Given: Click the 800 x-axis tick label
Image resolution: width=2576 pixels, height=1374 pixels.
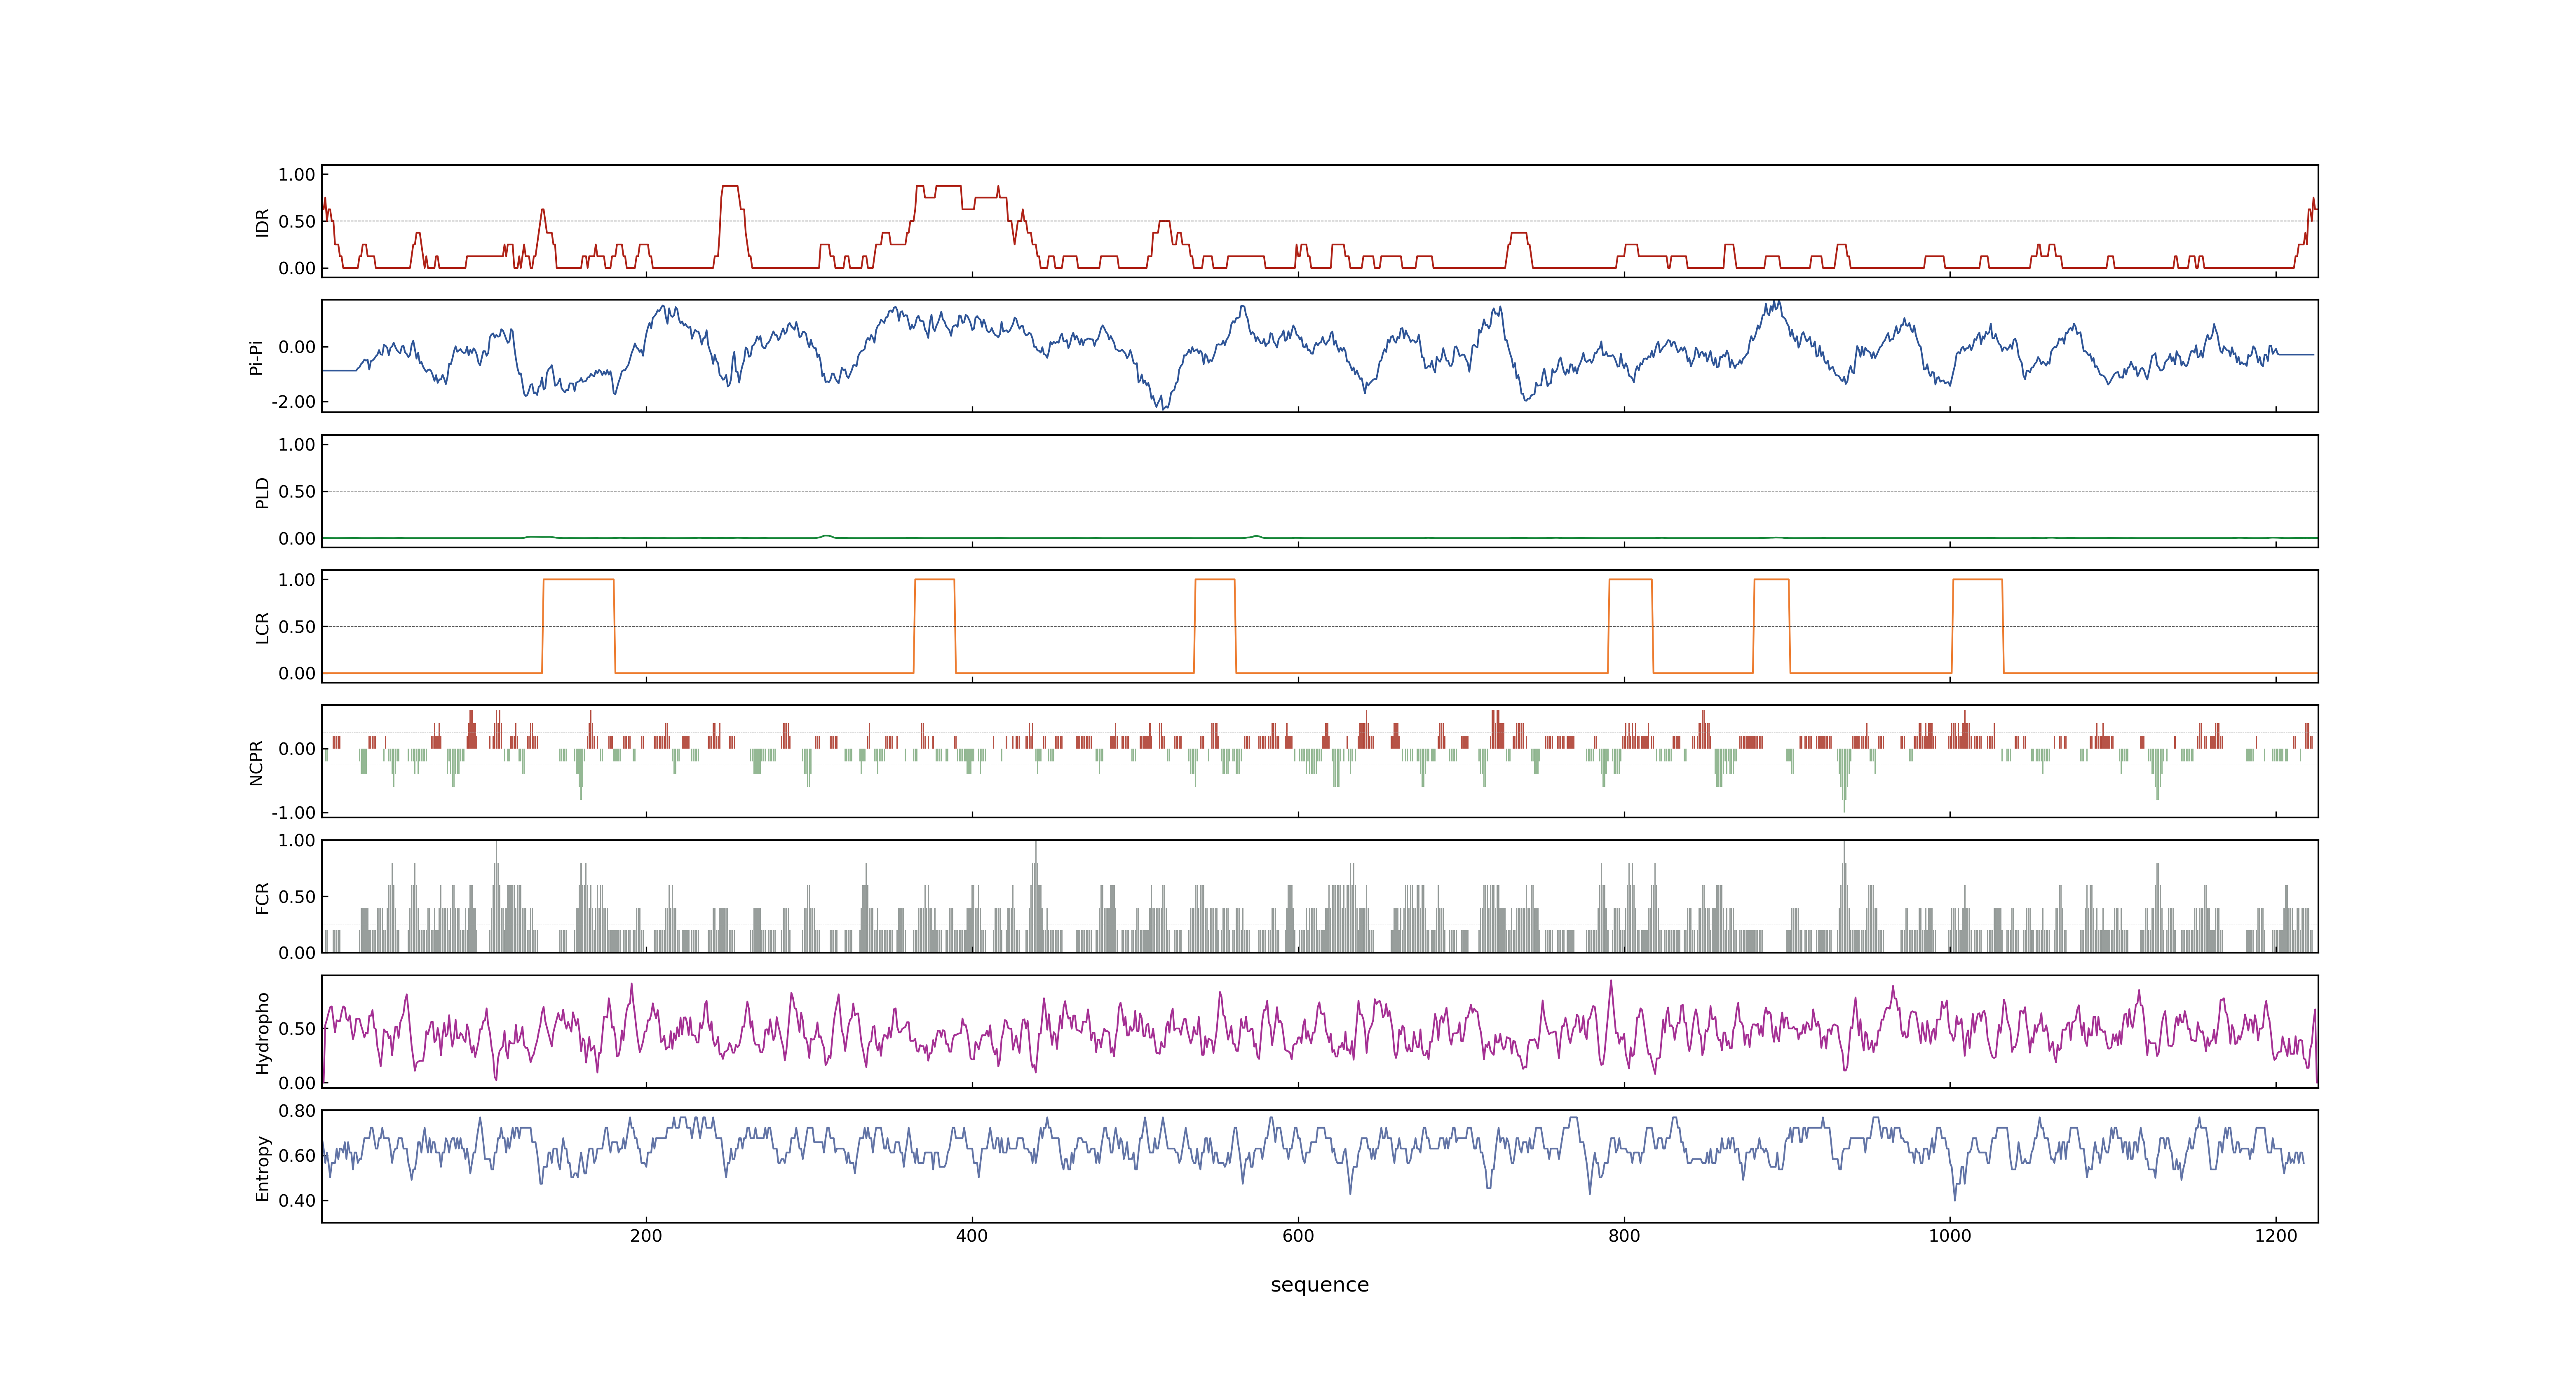Looking at the screenshot, I should click(1624, 1236).
